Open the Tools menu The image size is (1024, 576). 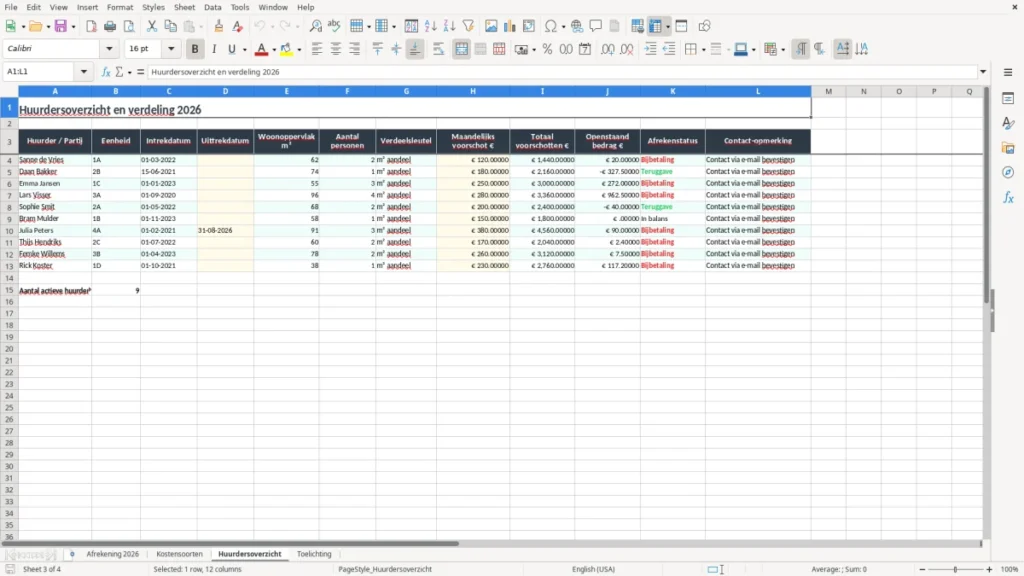(240, 7)
